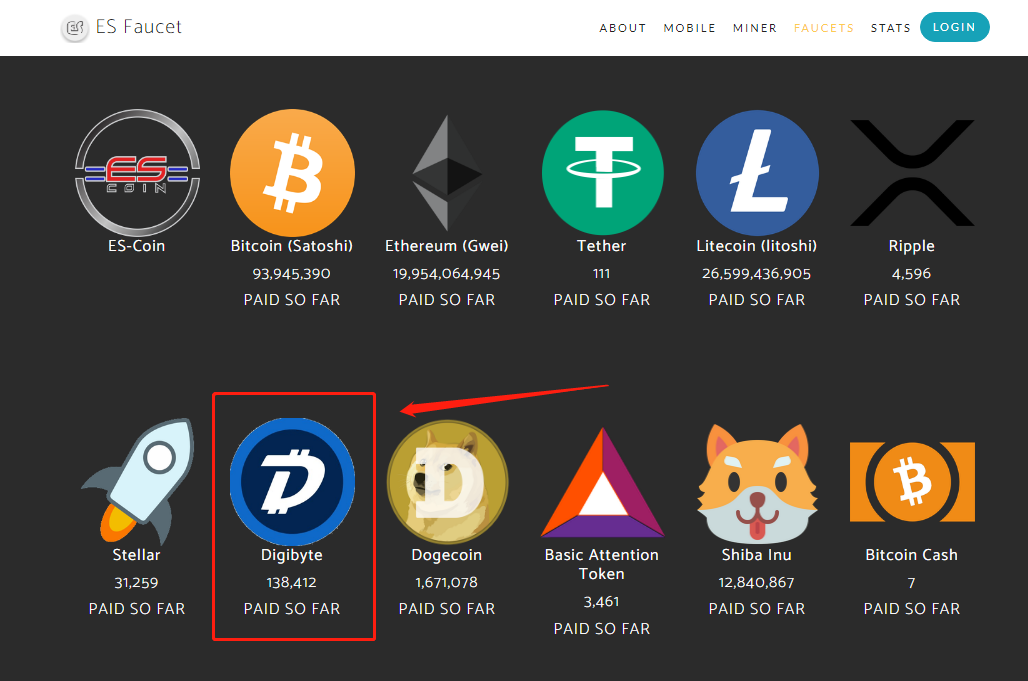The width and height of the screenshot is (1028, 681).
Task: Open the Ripple label
Action: 911,246
